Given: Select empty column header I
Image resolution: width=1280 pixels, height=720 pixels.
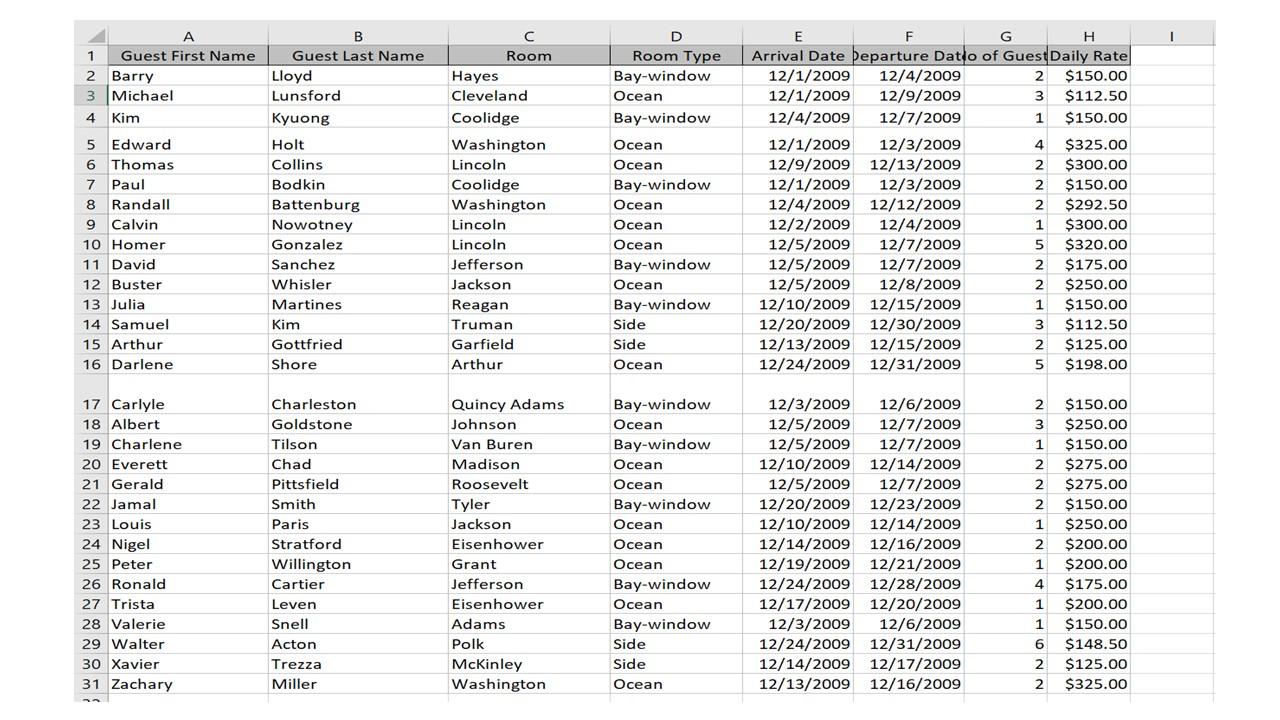Looking at the screenshot, I should (x=1170, y=35).
